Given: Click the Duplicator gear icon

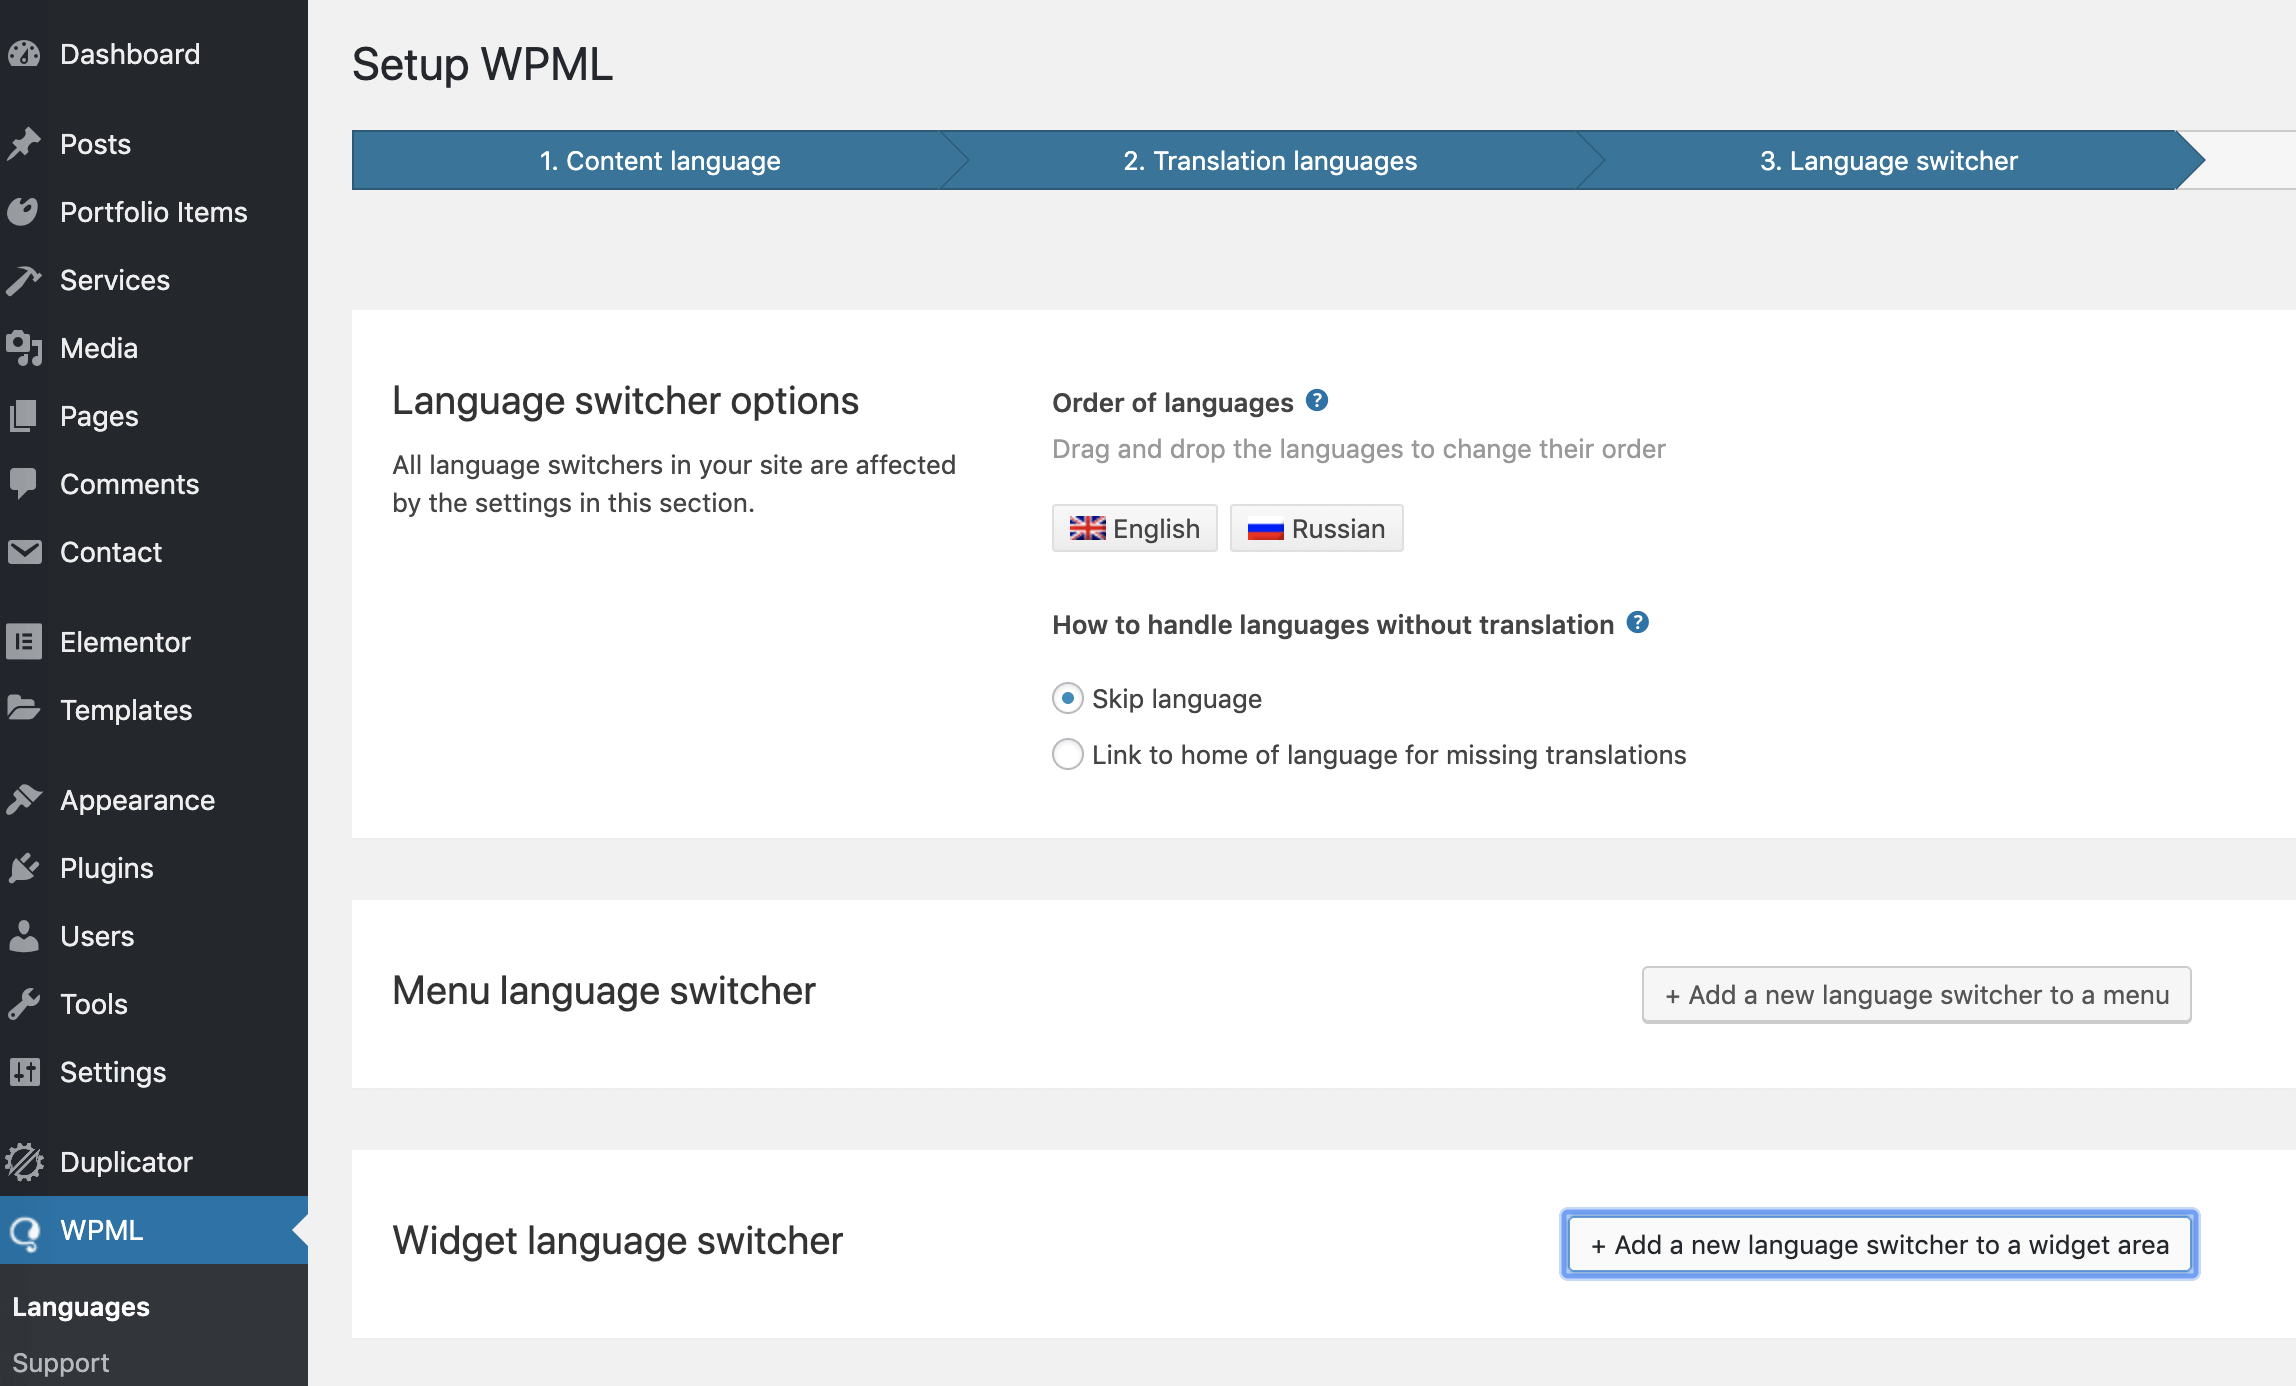Looking at the screenshot, I should [24, 1162].
